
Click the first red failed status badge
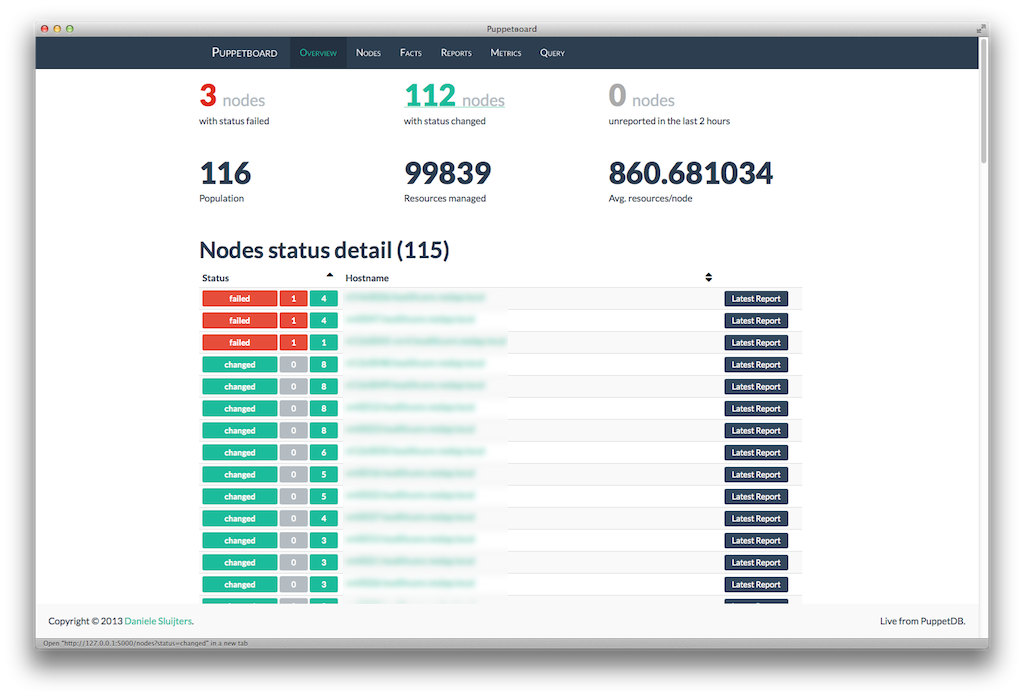tap(240, 299)
